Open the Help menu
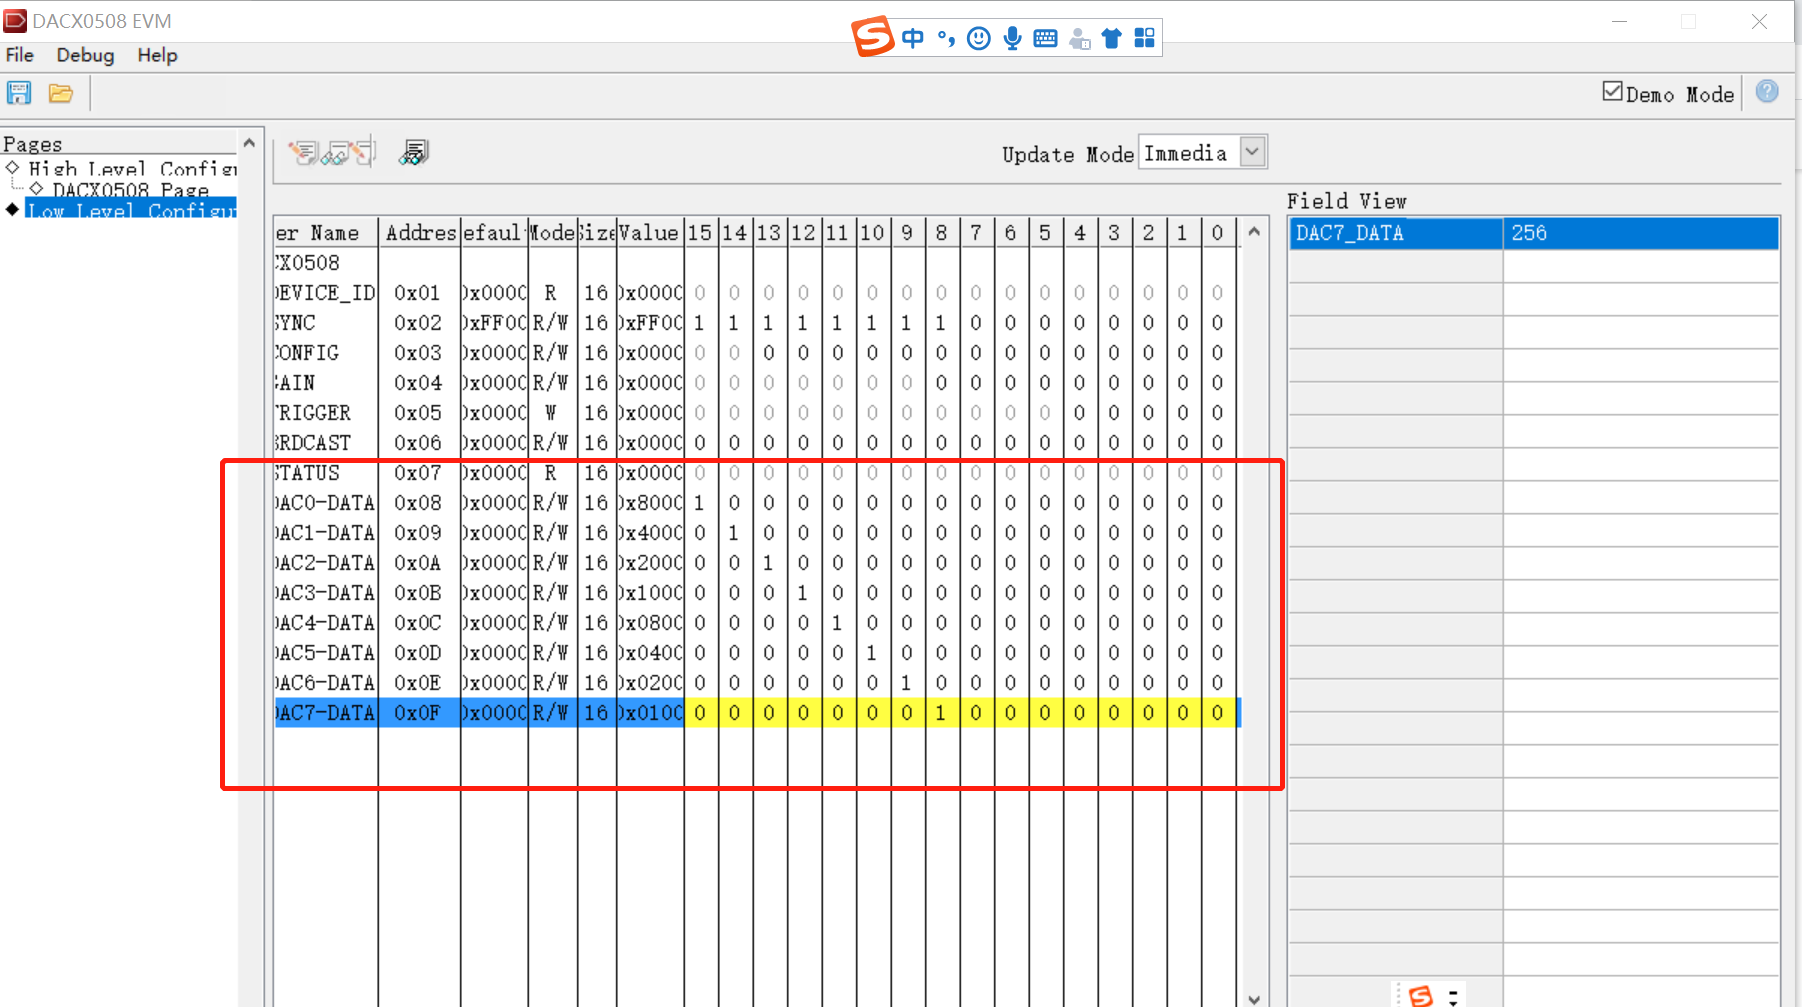 coord(157,55)
